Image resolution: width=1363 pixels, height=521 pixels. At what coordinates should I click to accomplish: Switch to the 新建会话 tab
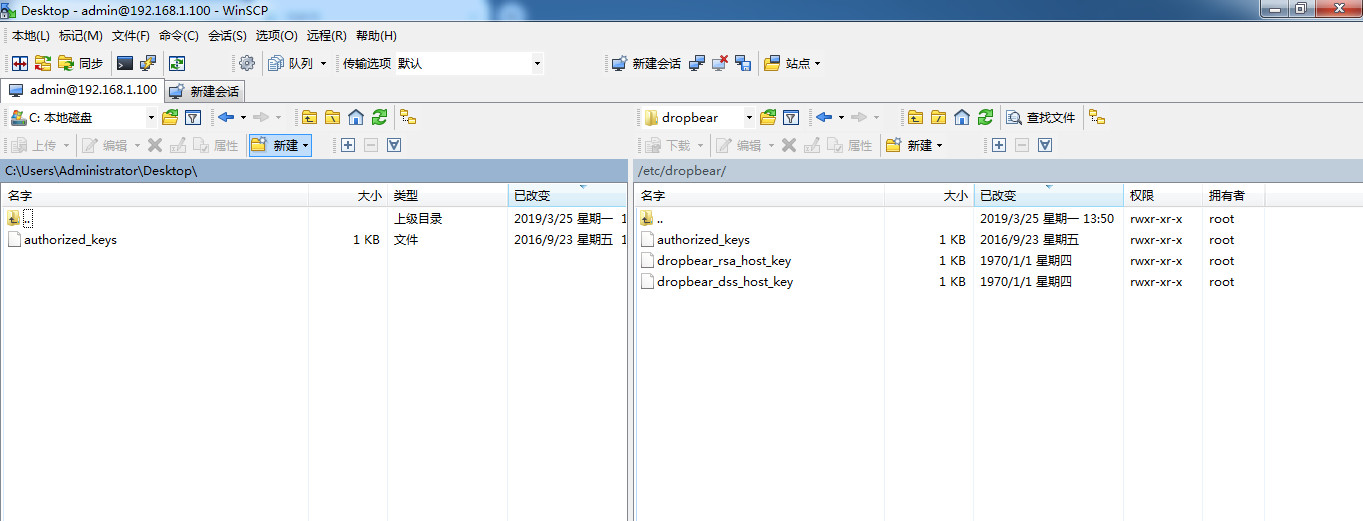(x=205, y=91)
